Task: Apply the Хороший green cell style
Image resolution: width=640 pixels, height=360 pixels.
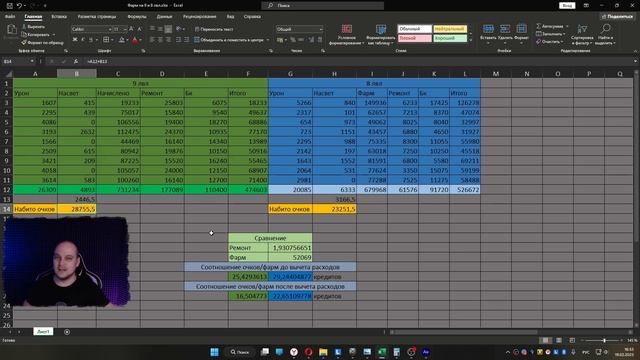Action: click(x=450, y=38)
